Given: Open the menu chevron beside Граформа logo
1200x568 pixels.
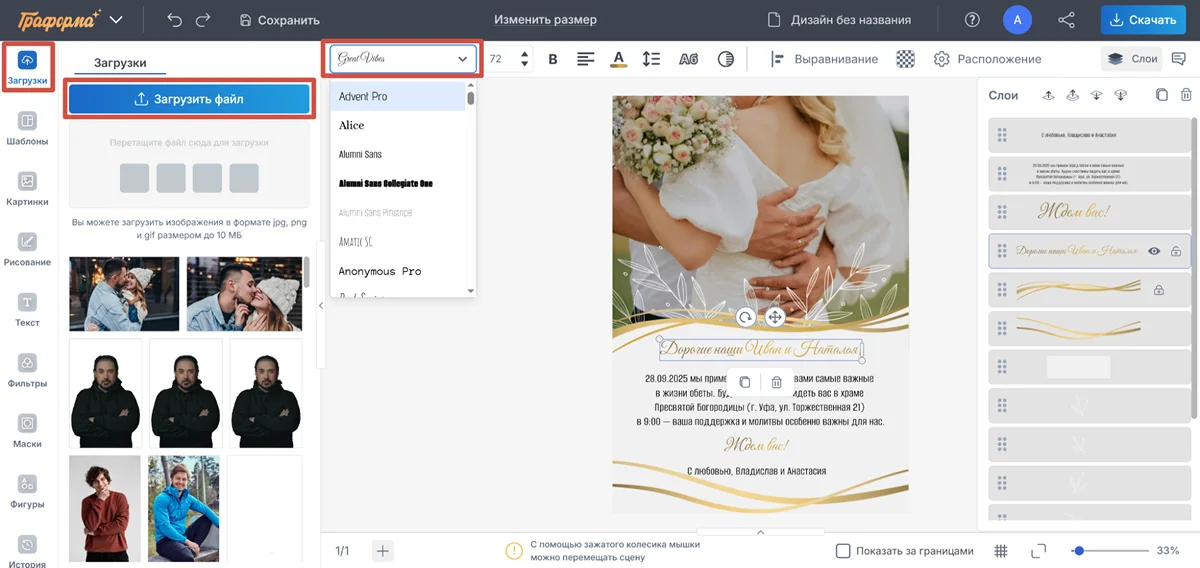Looking at the screenshot, I should click(x=116, y=20).
